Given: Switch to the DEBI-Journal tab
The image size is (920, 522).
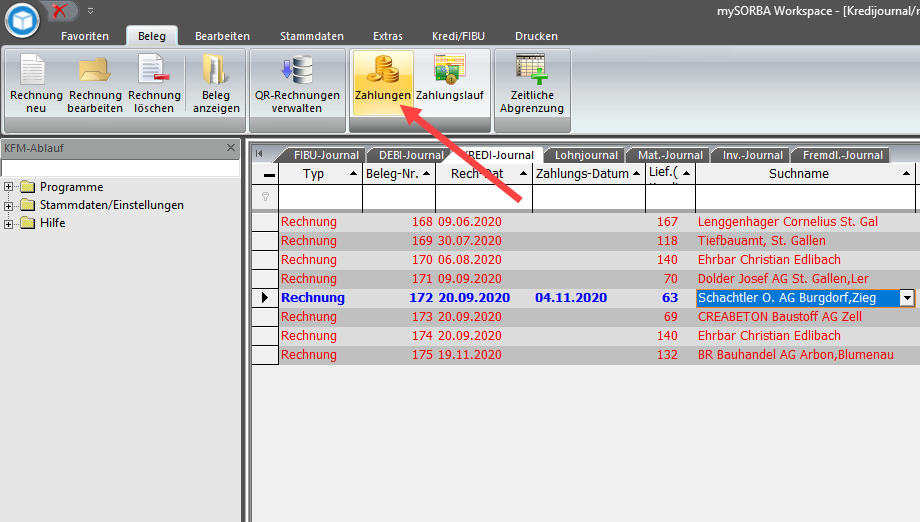Looking at the screenshot, I should tap(411, 155).
